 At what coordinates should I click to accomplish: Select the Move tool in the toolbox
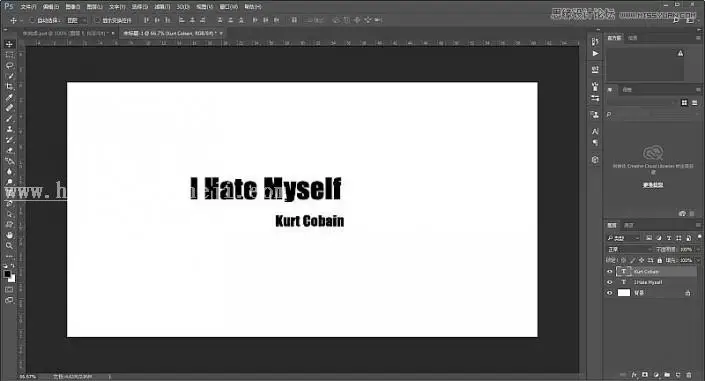tap(9, 44)
